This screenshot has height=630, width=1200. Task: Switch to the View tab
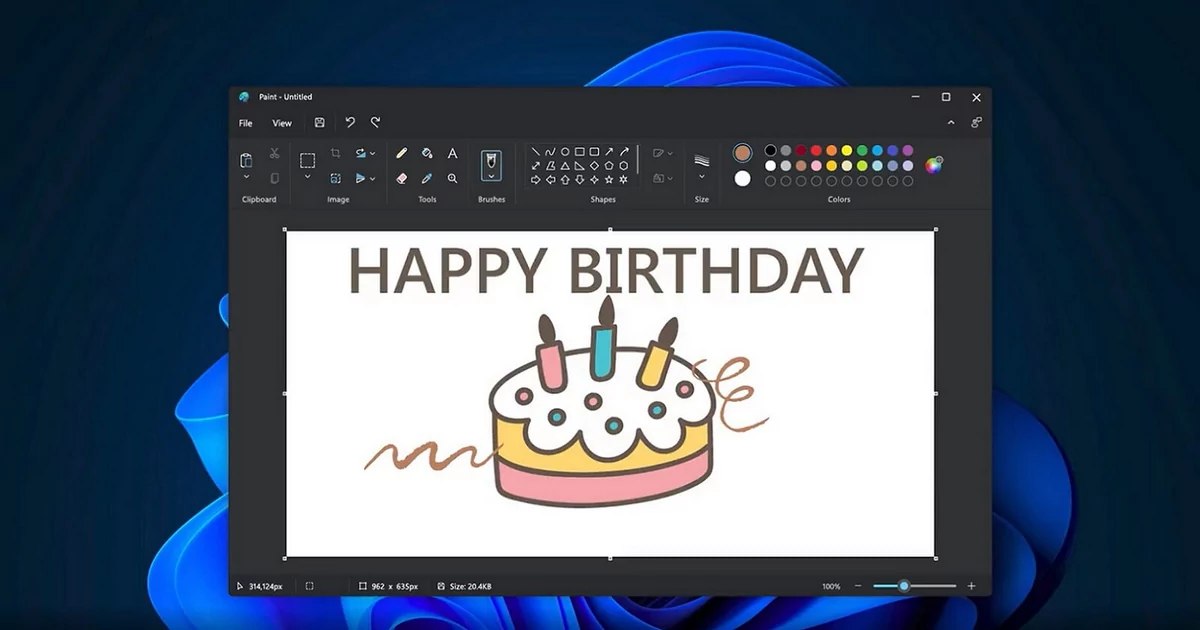point(281,123)
